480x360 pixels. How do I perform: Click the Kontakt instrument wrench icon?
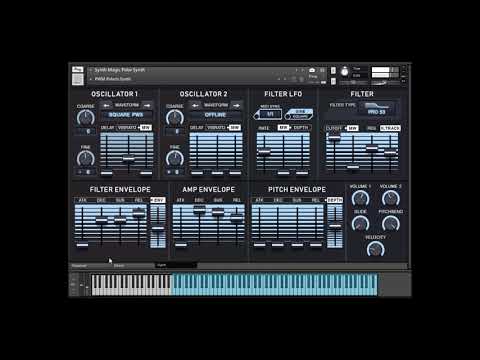pos(77,69)
